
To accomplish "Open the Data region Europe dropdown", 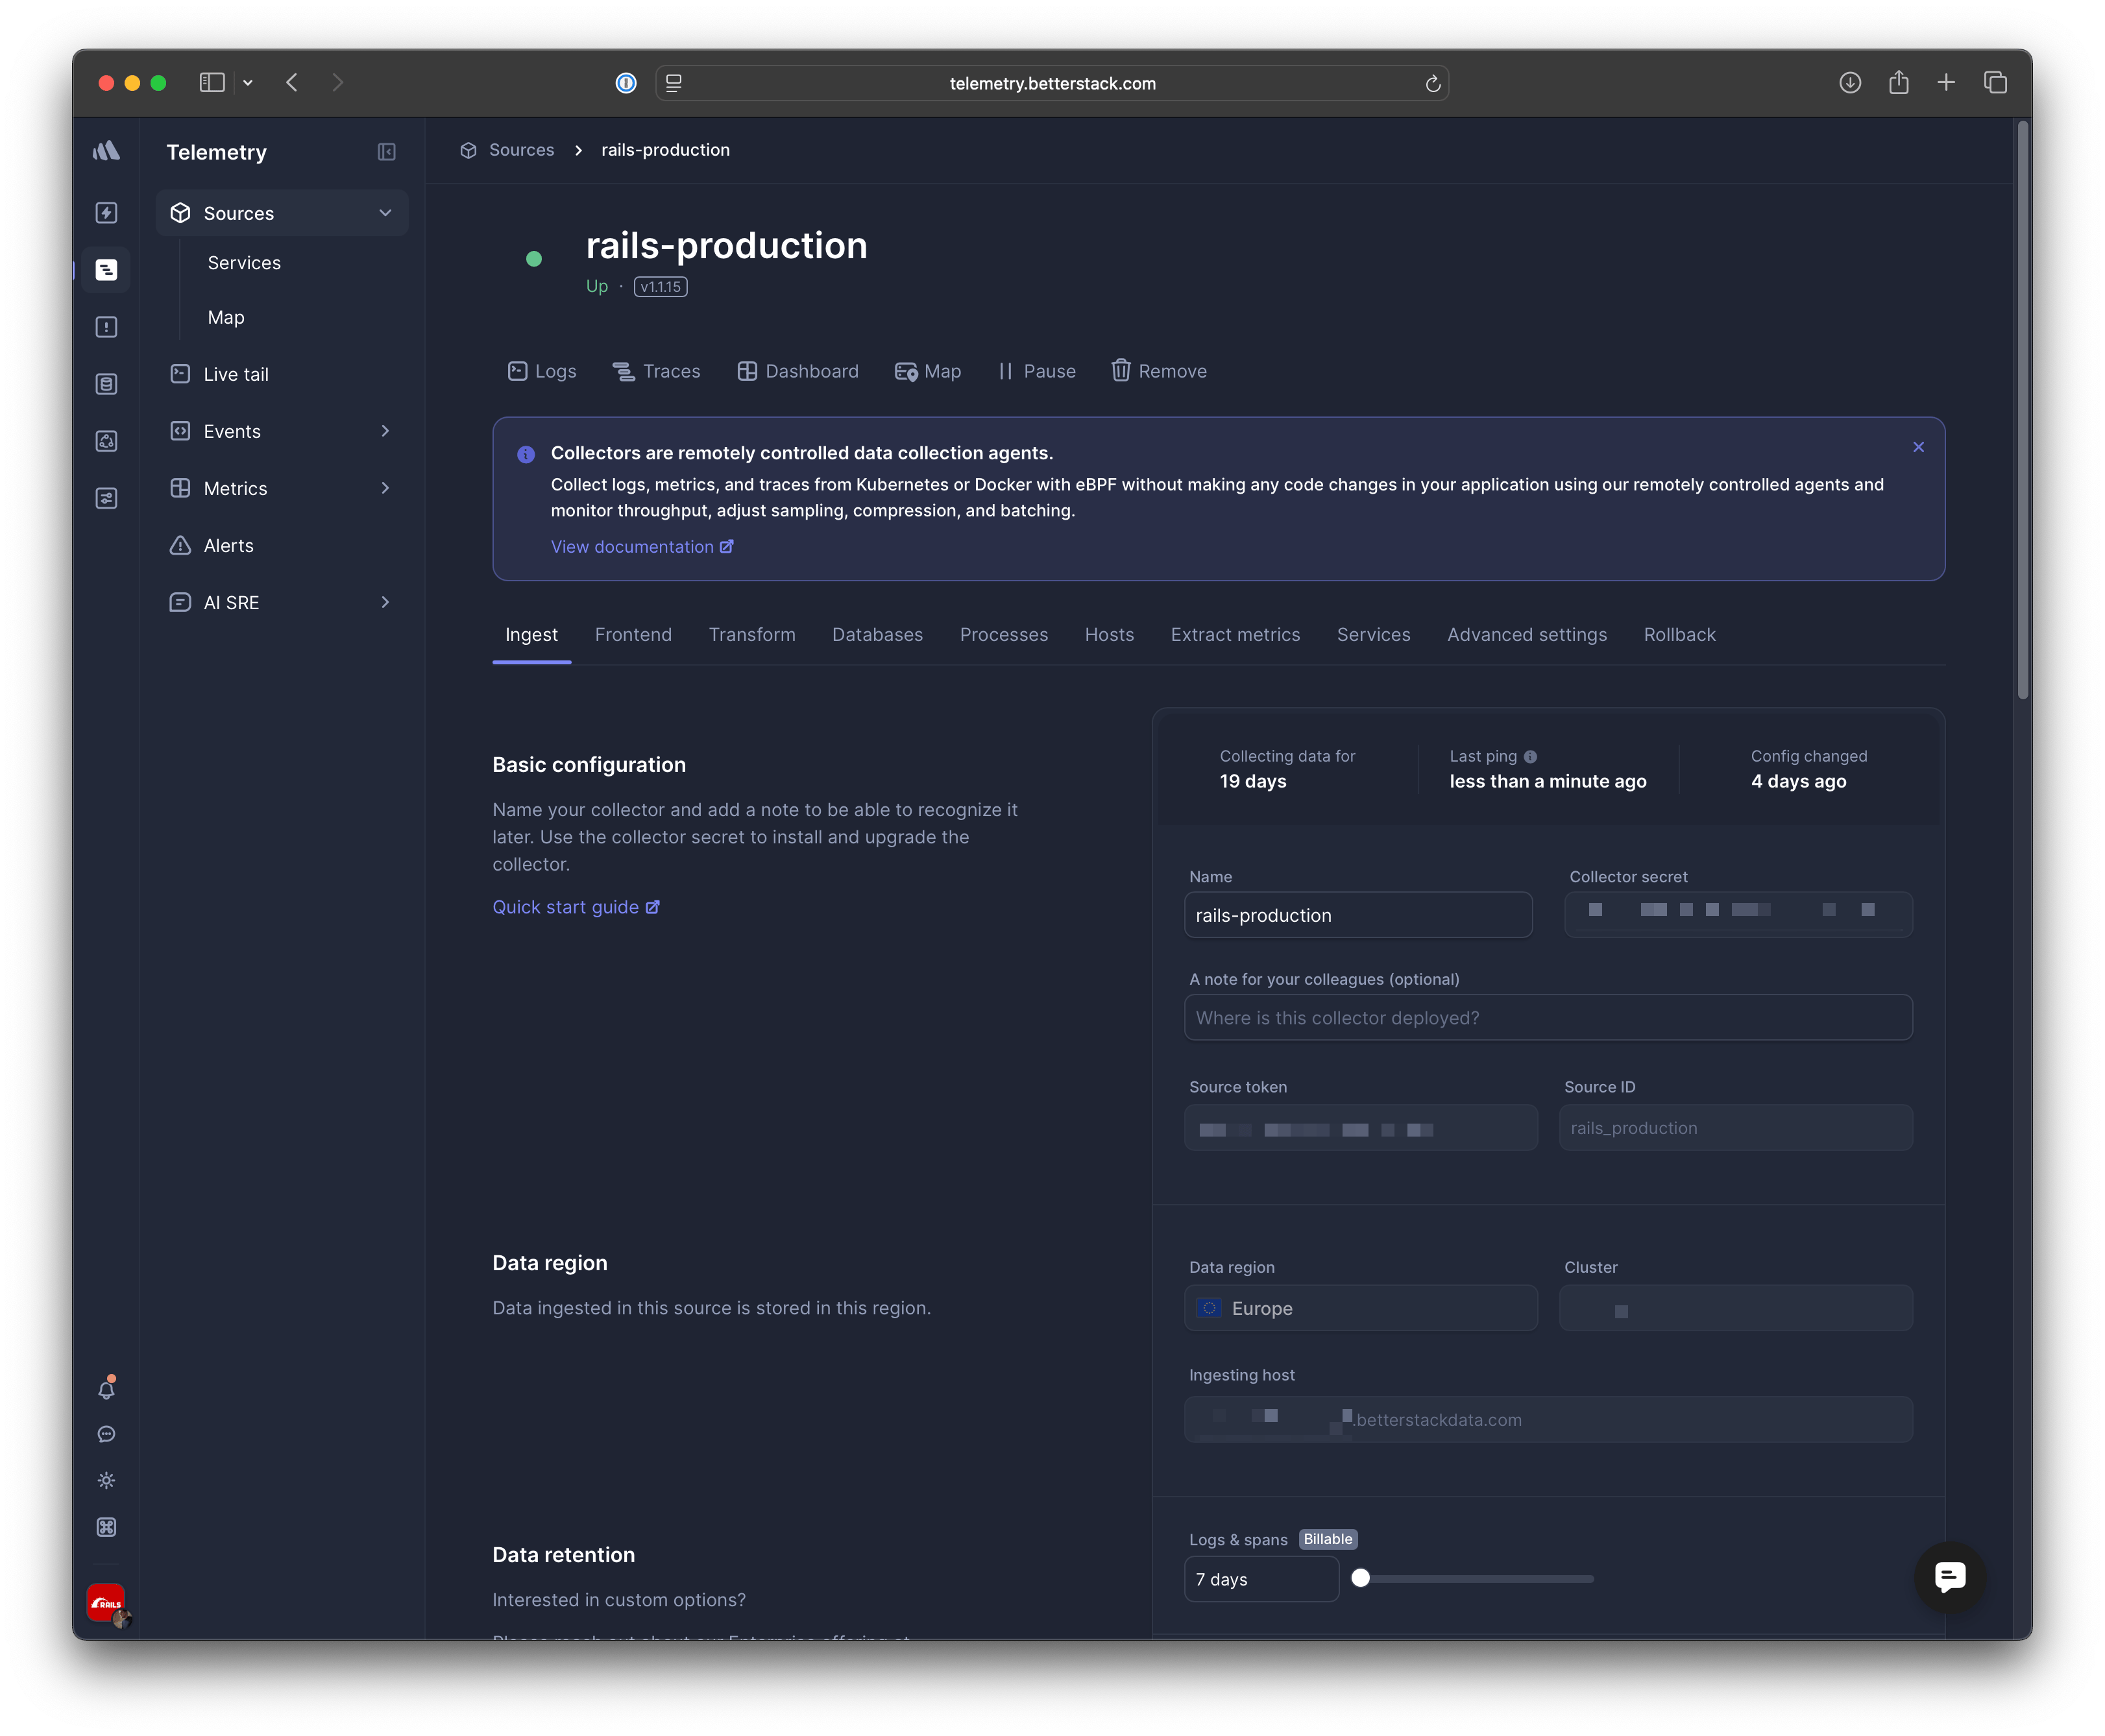I will tap(1360, 1308).
